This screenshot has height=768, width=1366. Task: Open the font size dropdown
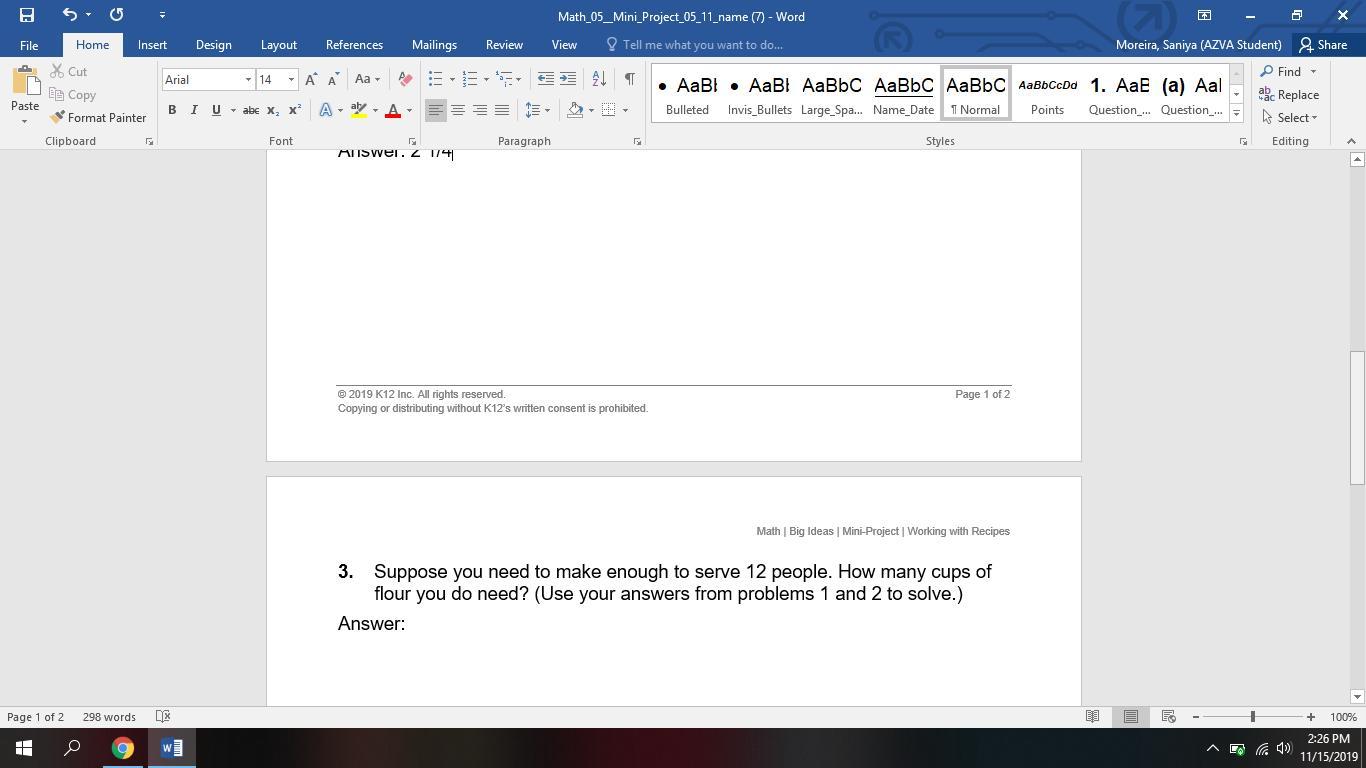pos(291,79)
